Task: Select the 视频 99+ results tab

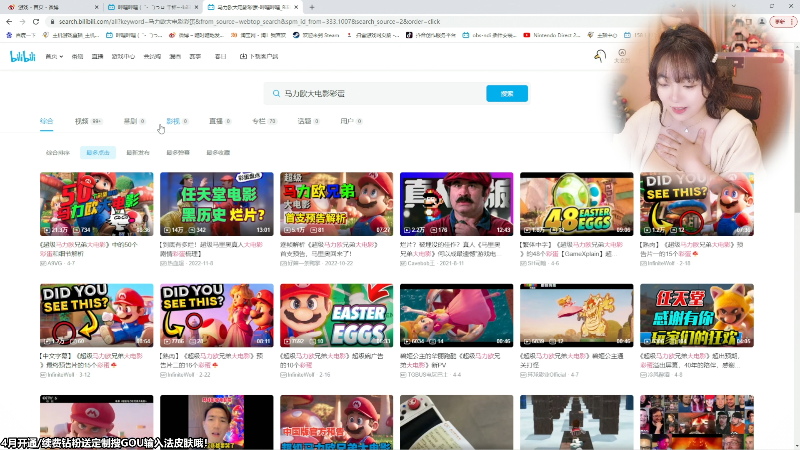Action: [88, 121]
